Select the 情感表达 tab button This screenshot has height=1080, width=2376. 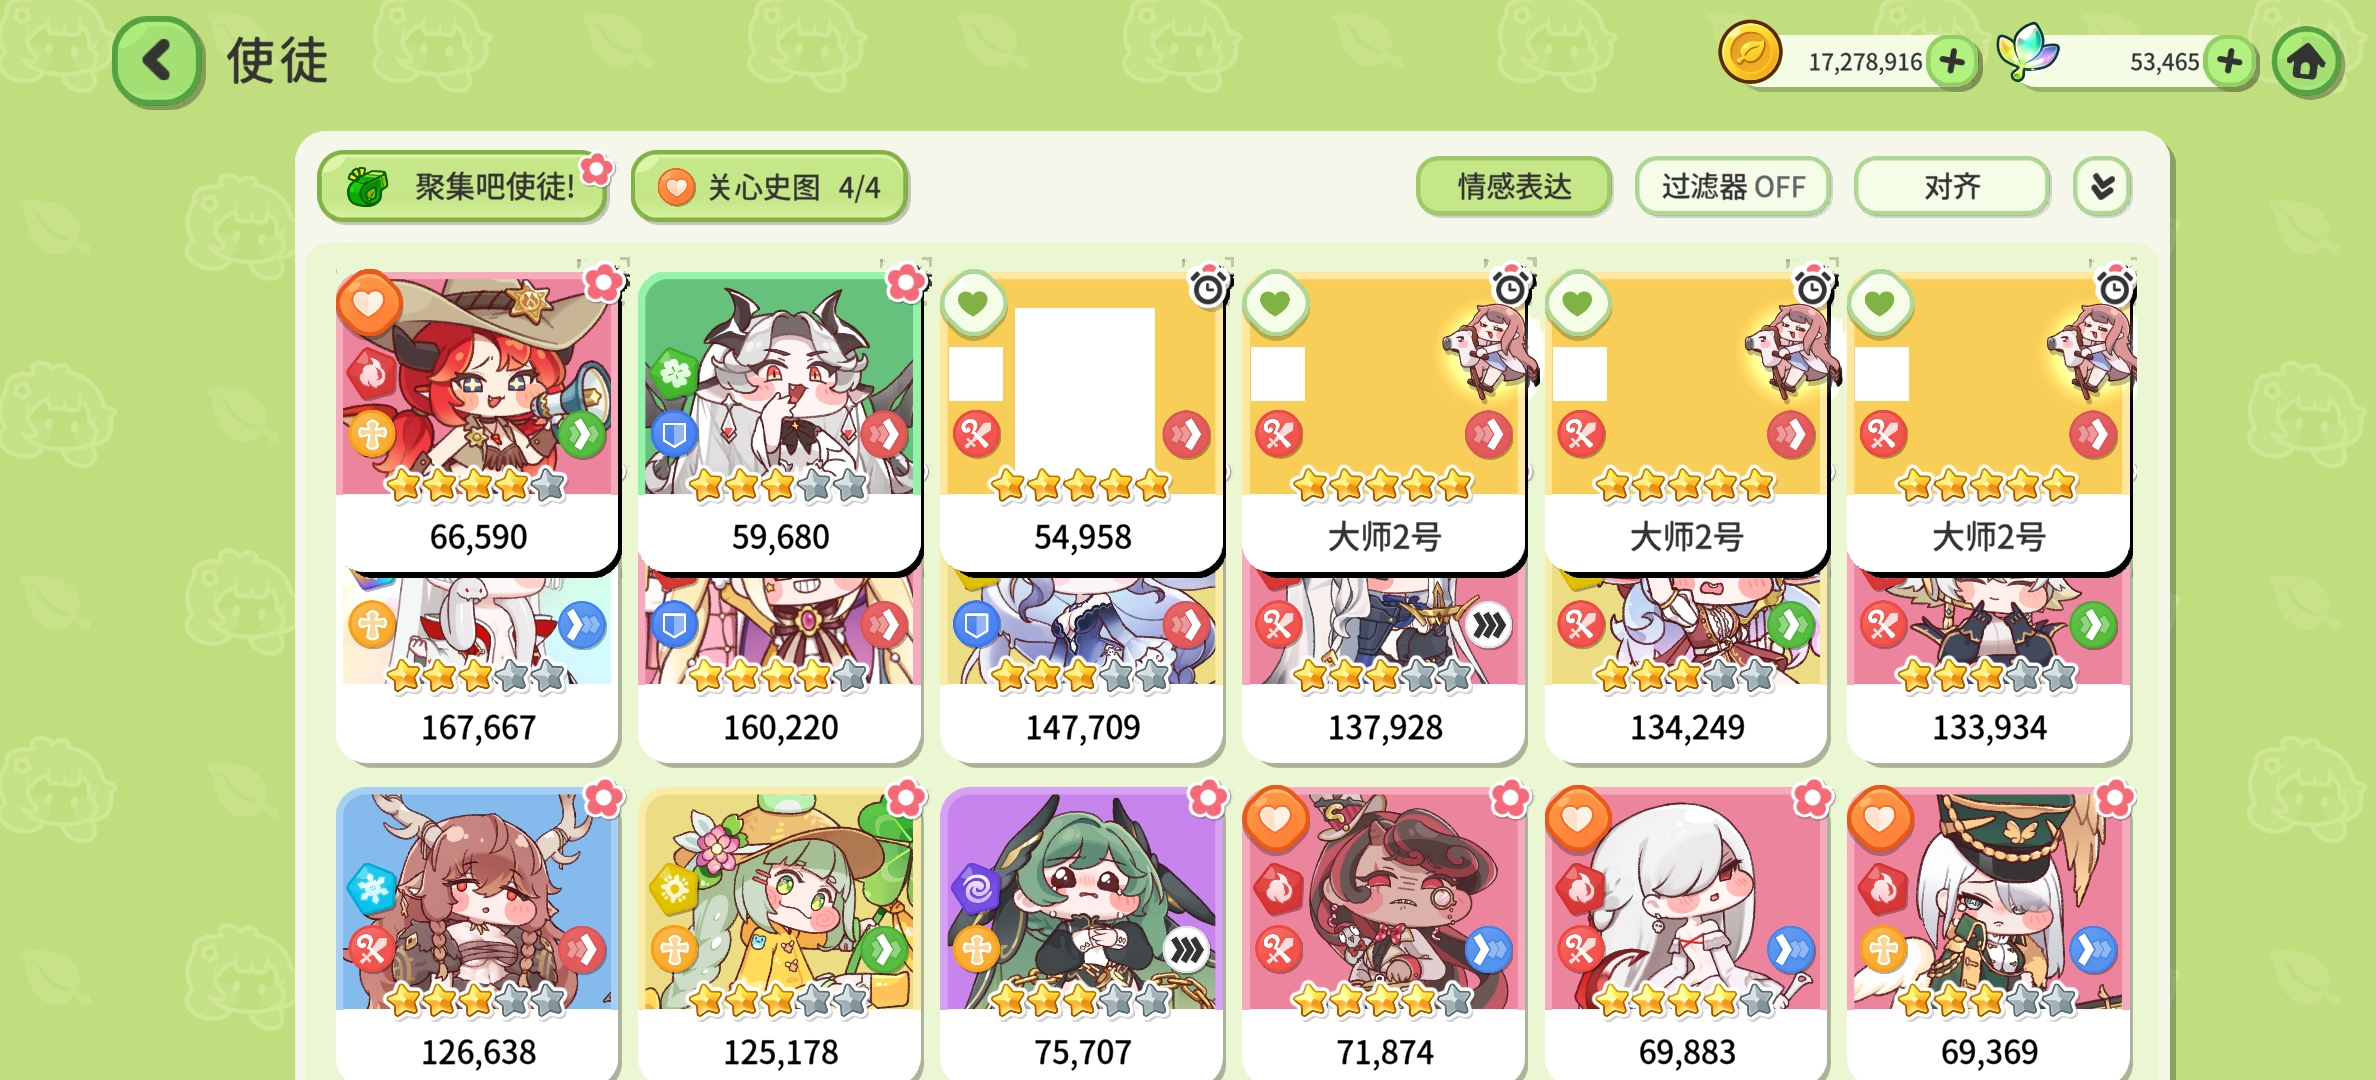1514,186
